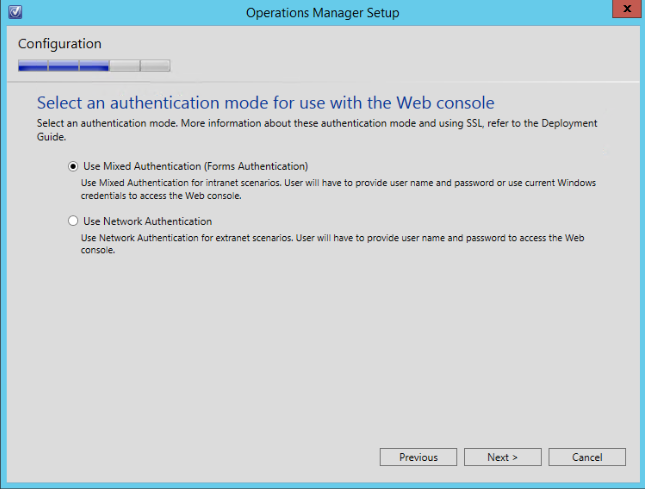This screenshot has height=489, width=645.
Task: Click the last unfilled progress segment
Action: 155,66
